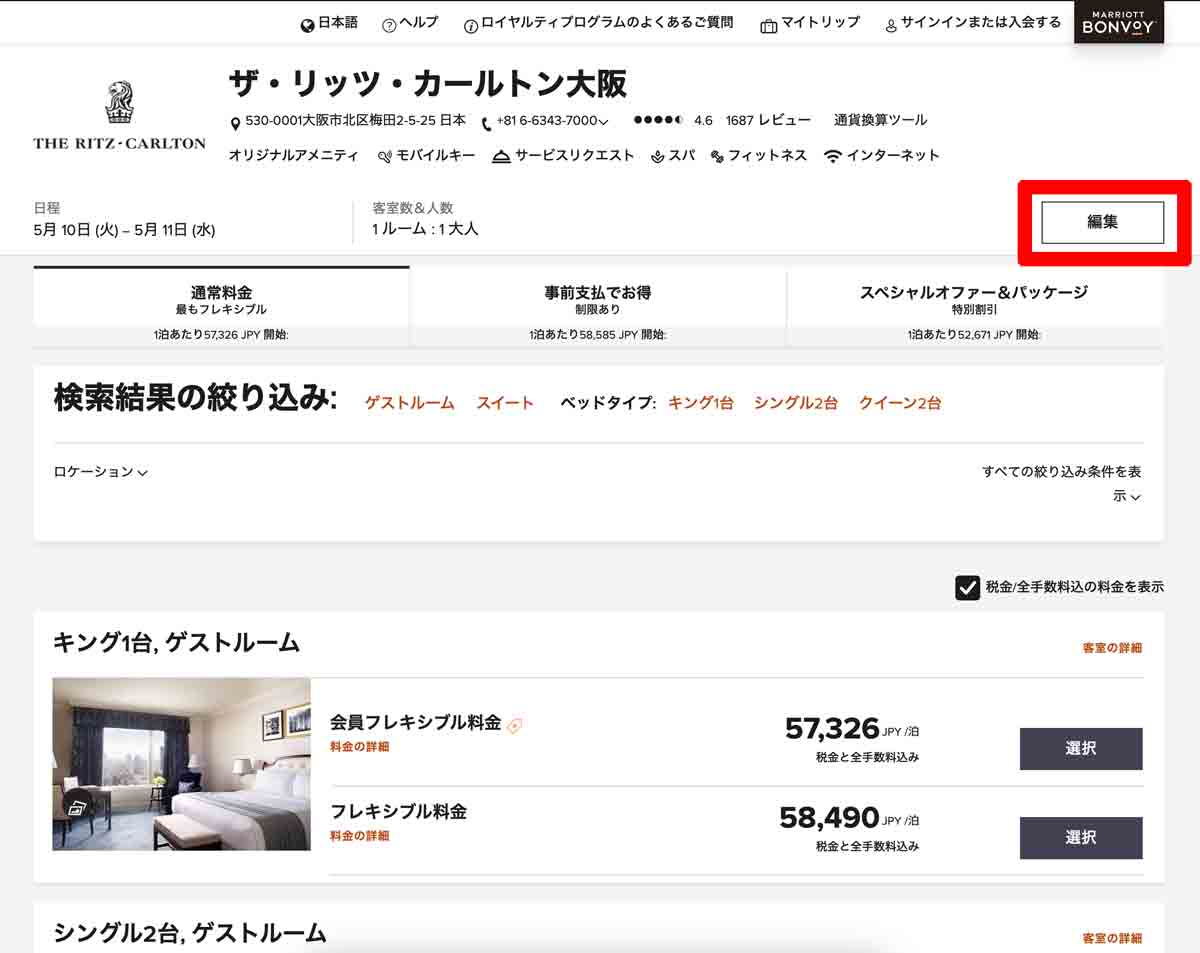Click the ザ・リッツ・カールトン大阪 heading
The image size is (1200, 953).
[x=428, y=84]
